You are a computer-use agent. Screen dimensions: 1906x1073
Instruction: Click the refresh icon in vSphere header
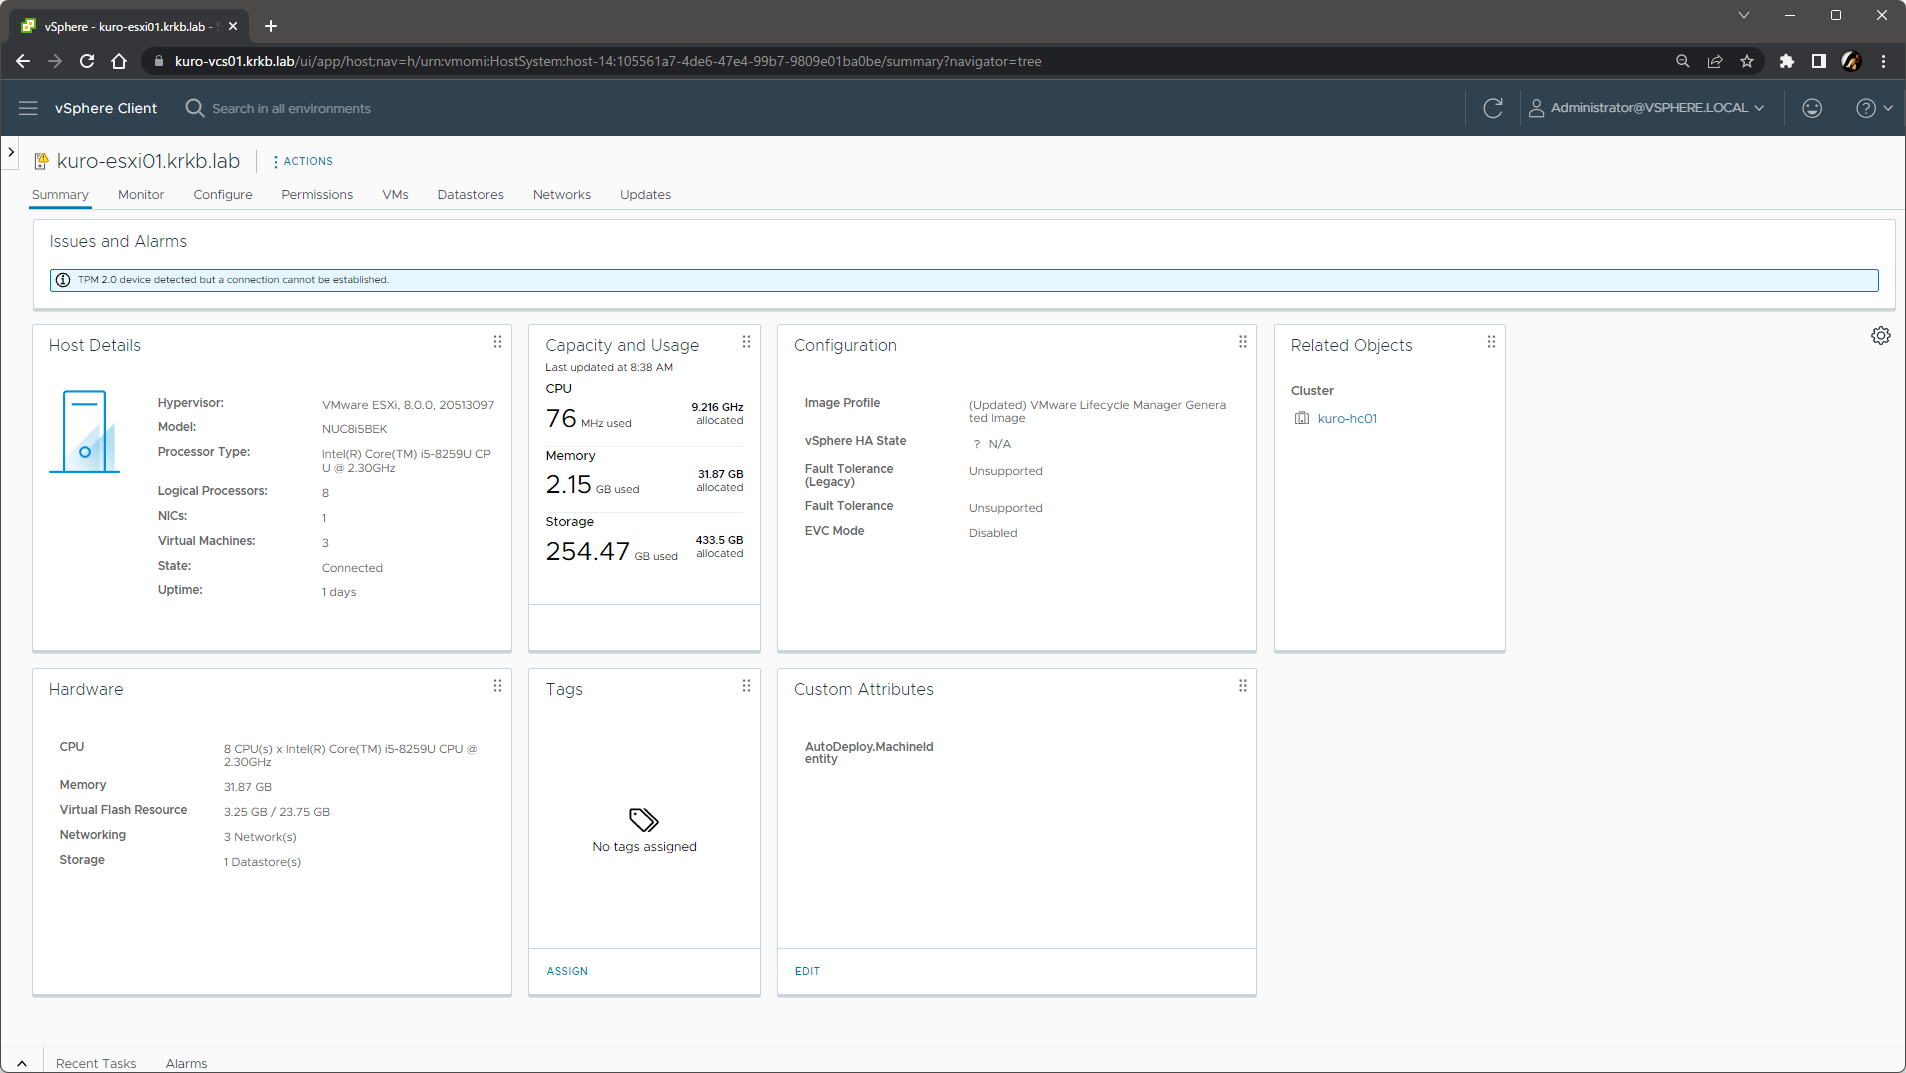pos(1492,108)
